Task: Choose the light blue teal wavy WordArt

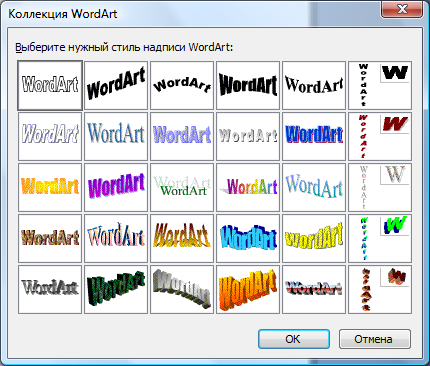Action: pos(314,187)
